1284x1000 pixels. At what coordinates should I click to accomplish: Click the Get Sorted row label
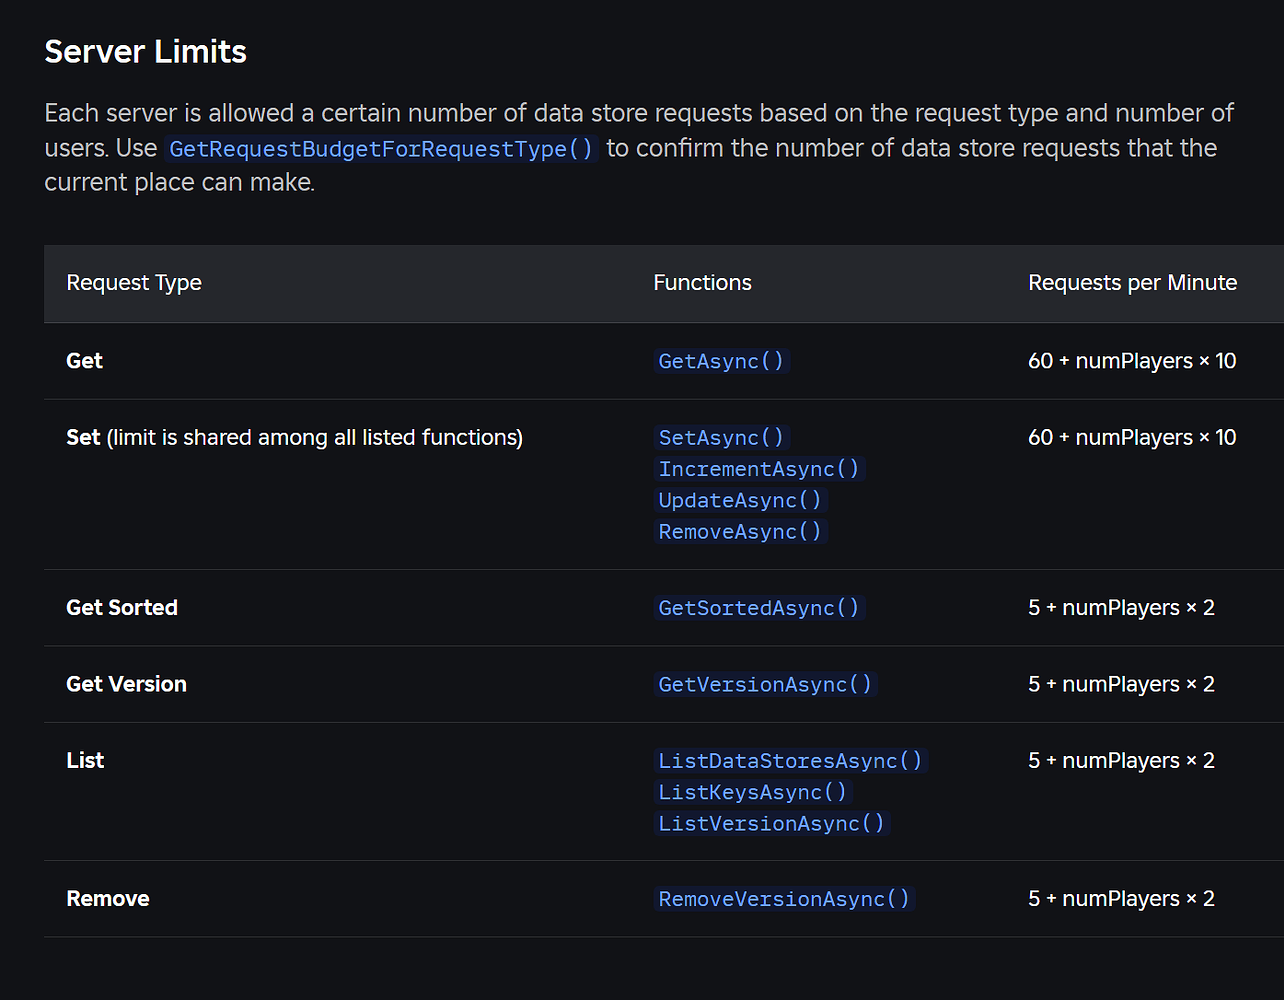coord(122,607)
